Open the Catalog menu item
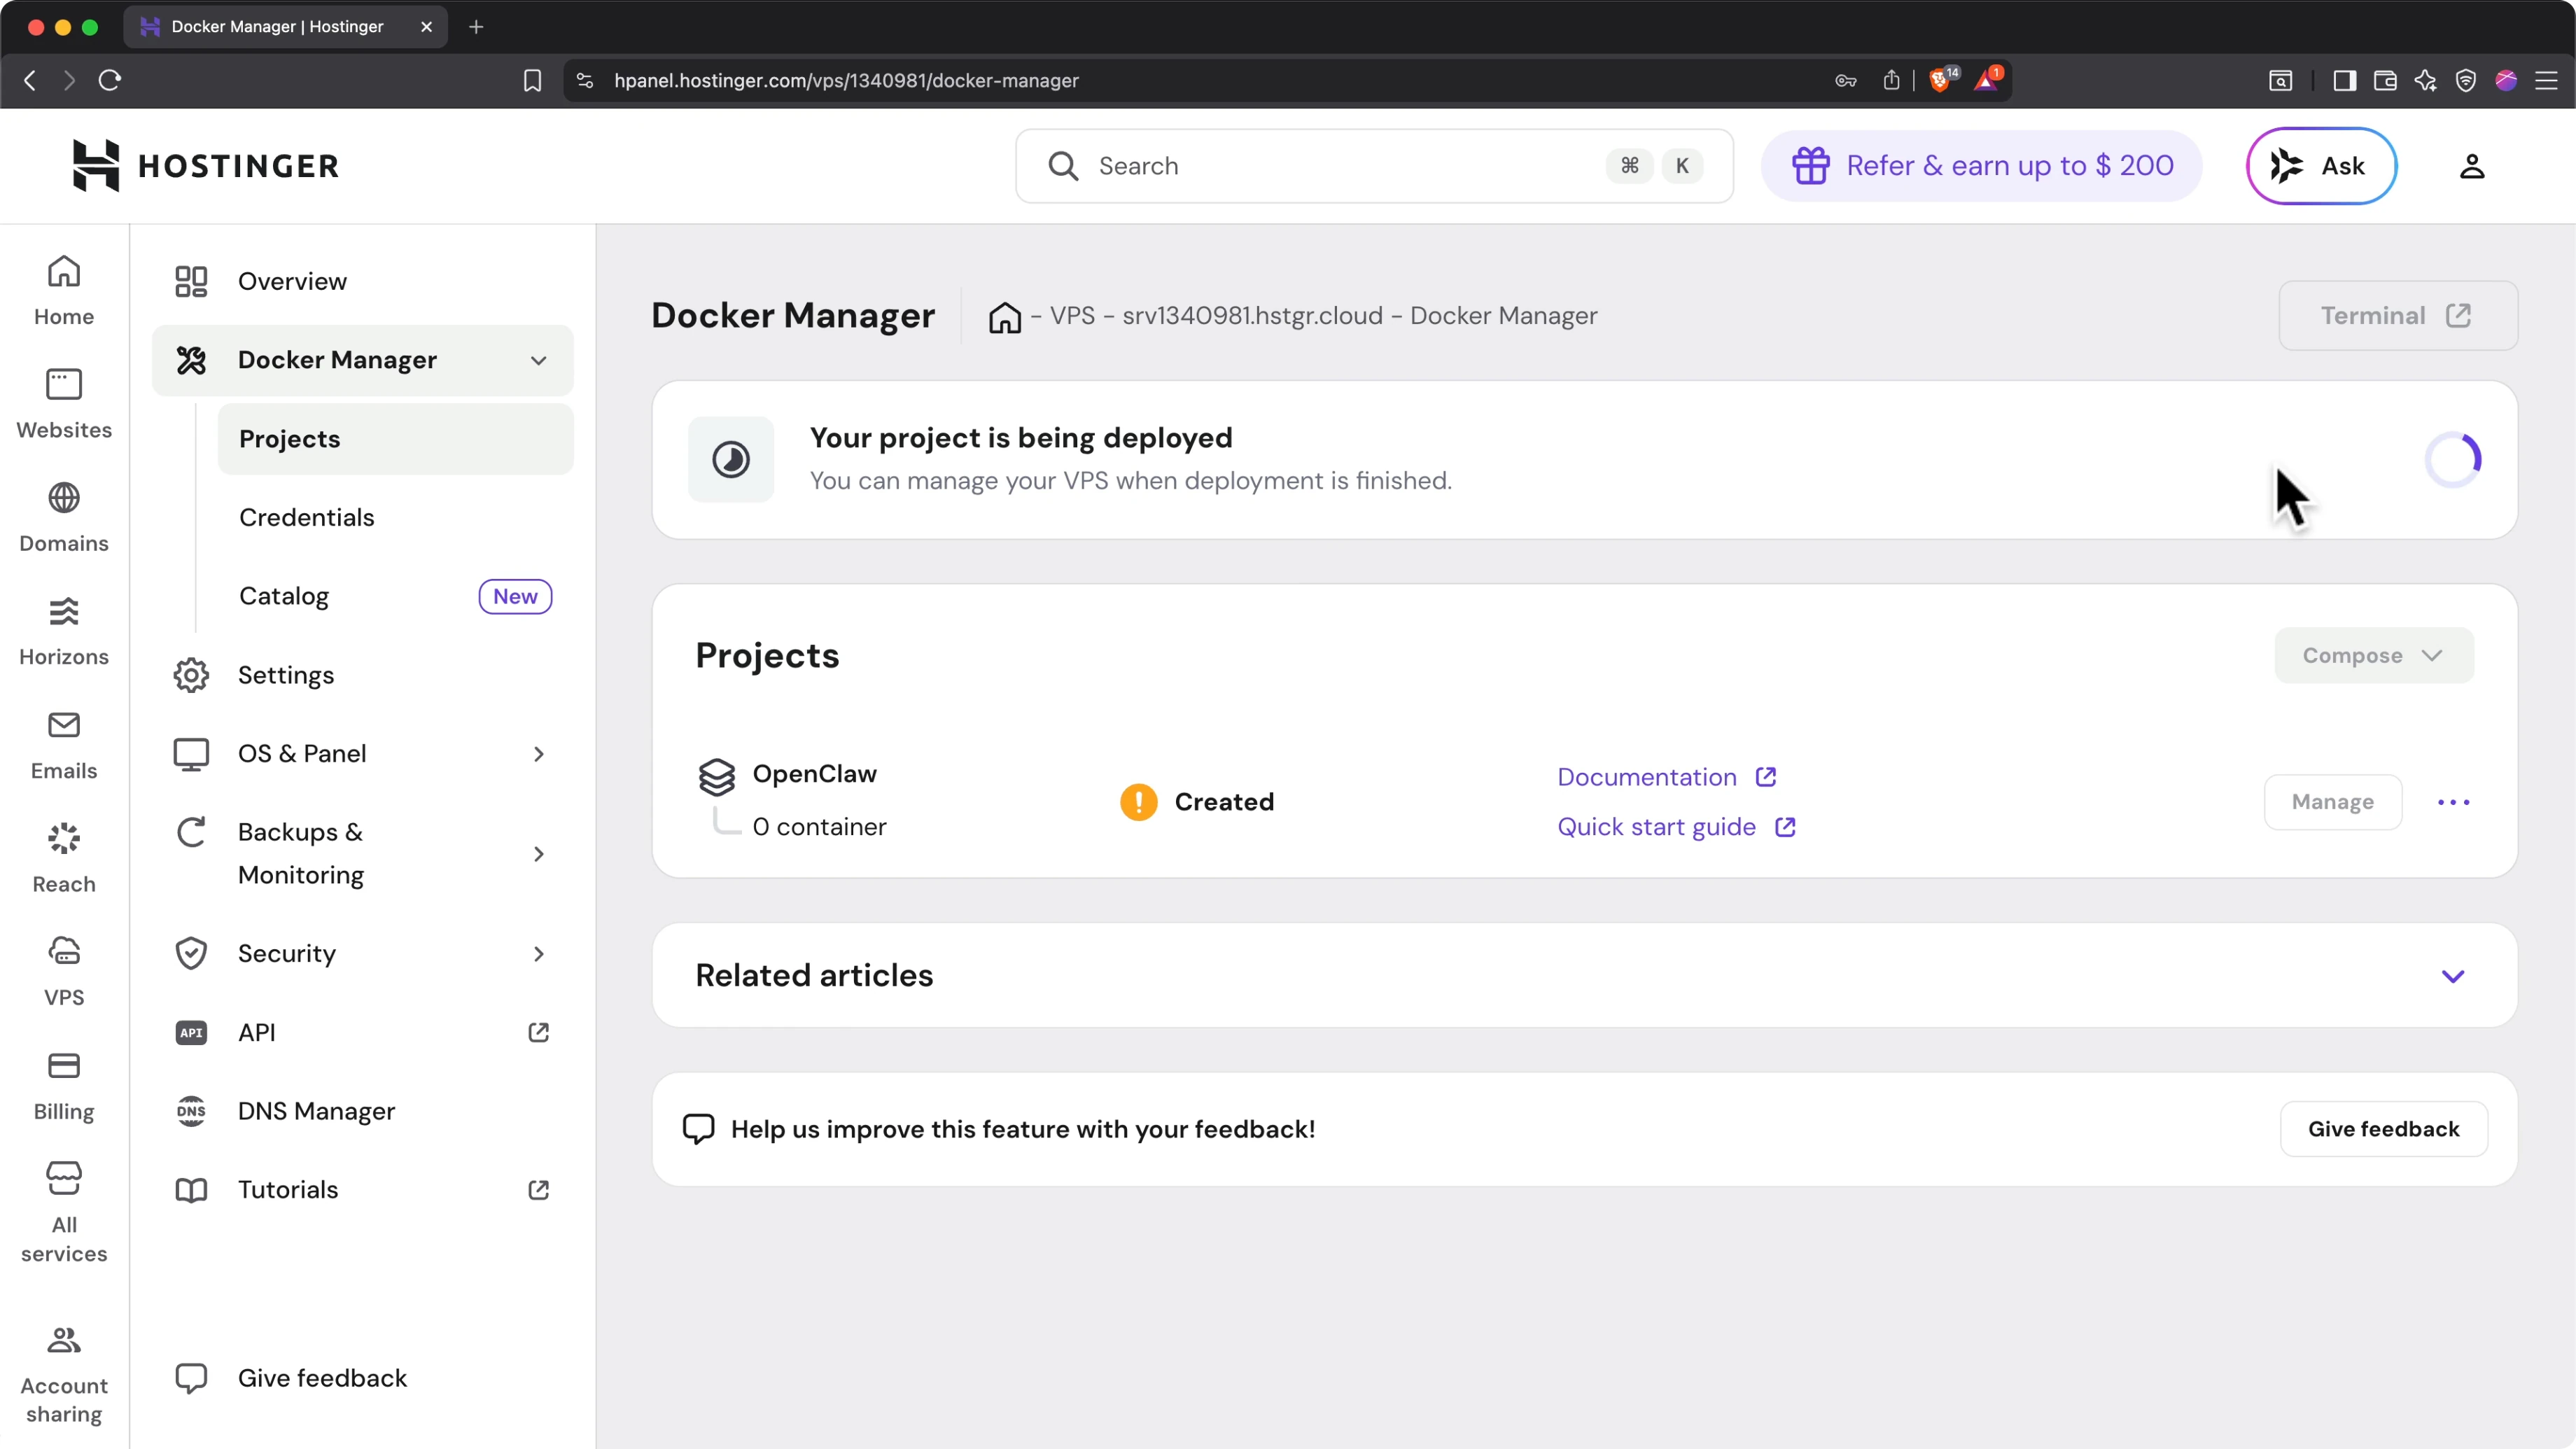Viewport: 2576px width, 1449px height. click(x=284, y=596)
